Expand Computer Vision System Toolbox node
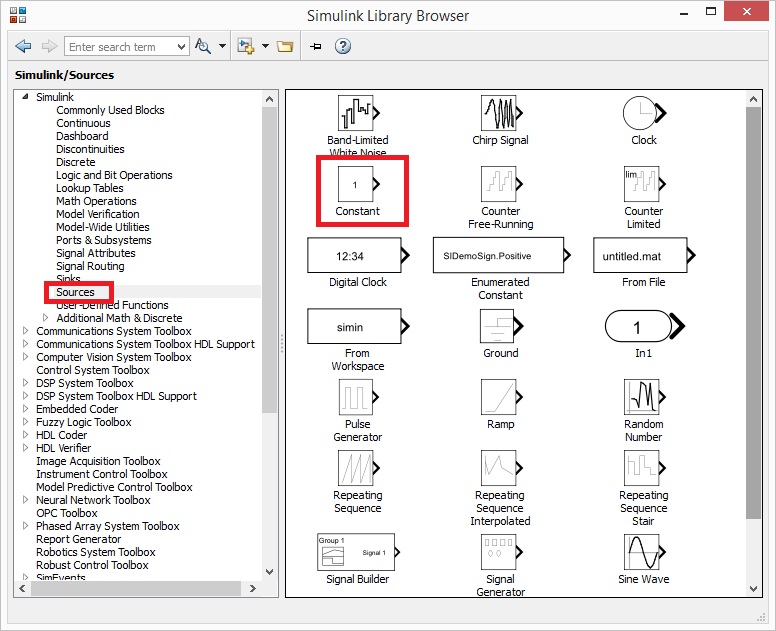Viewport: 776px width, 631px height. point(26,357)
